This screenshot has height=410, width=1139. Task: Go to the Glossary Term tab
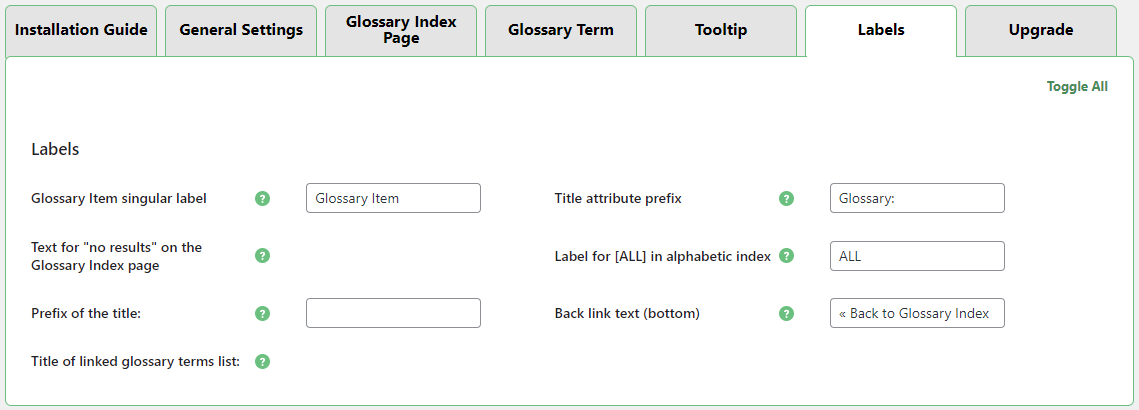561,31
